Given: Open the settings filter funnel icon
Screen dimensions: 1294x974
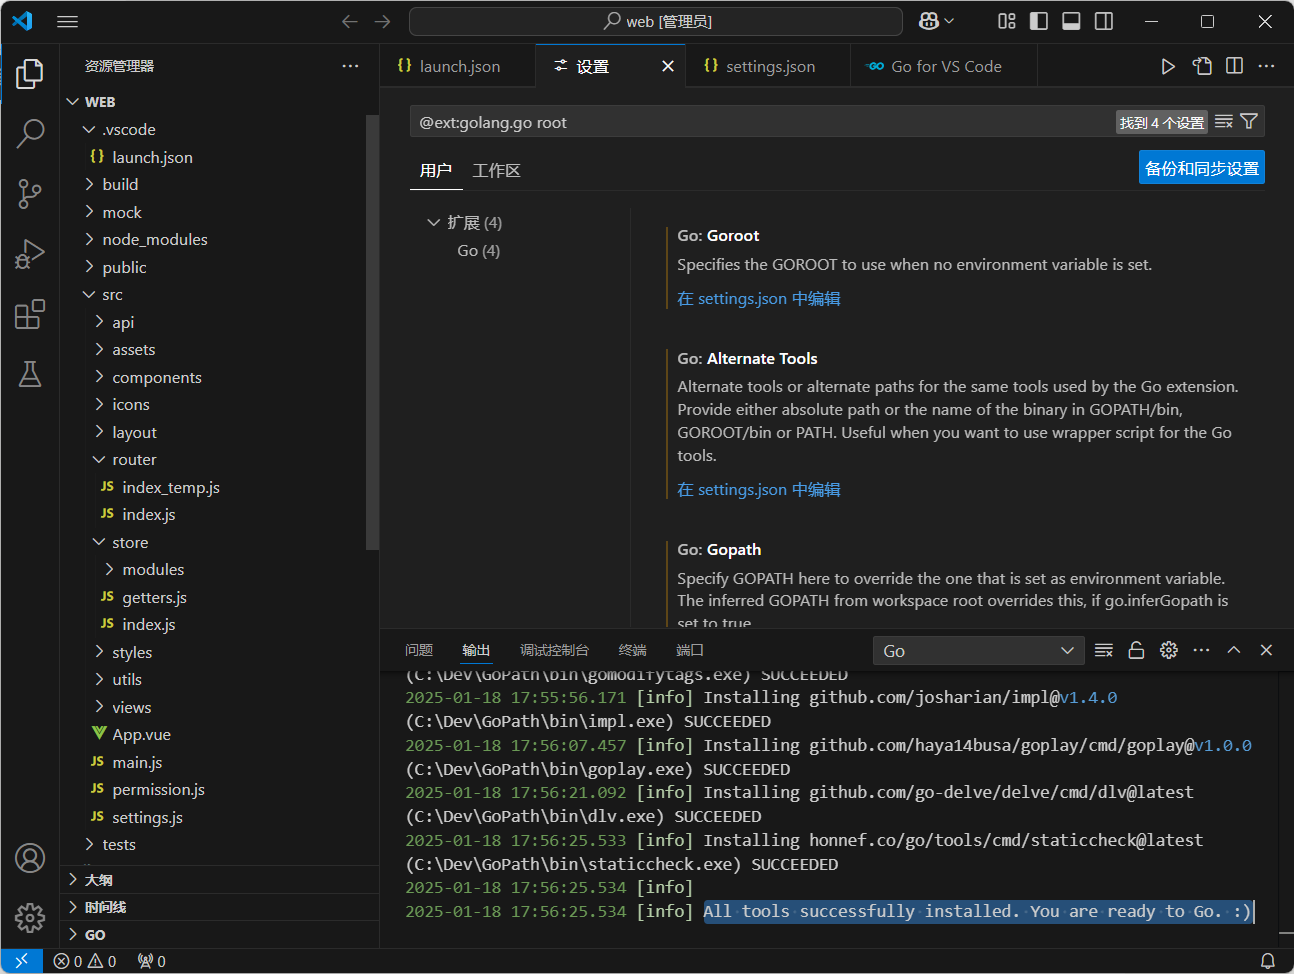Looking at the screenshot, I should [1249, 122].
